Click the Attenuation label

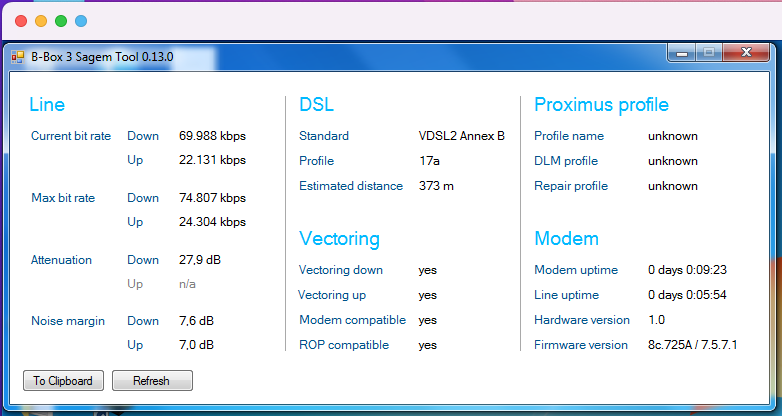pyautogui.click(x=61, y=260)
